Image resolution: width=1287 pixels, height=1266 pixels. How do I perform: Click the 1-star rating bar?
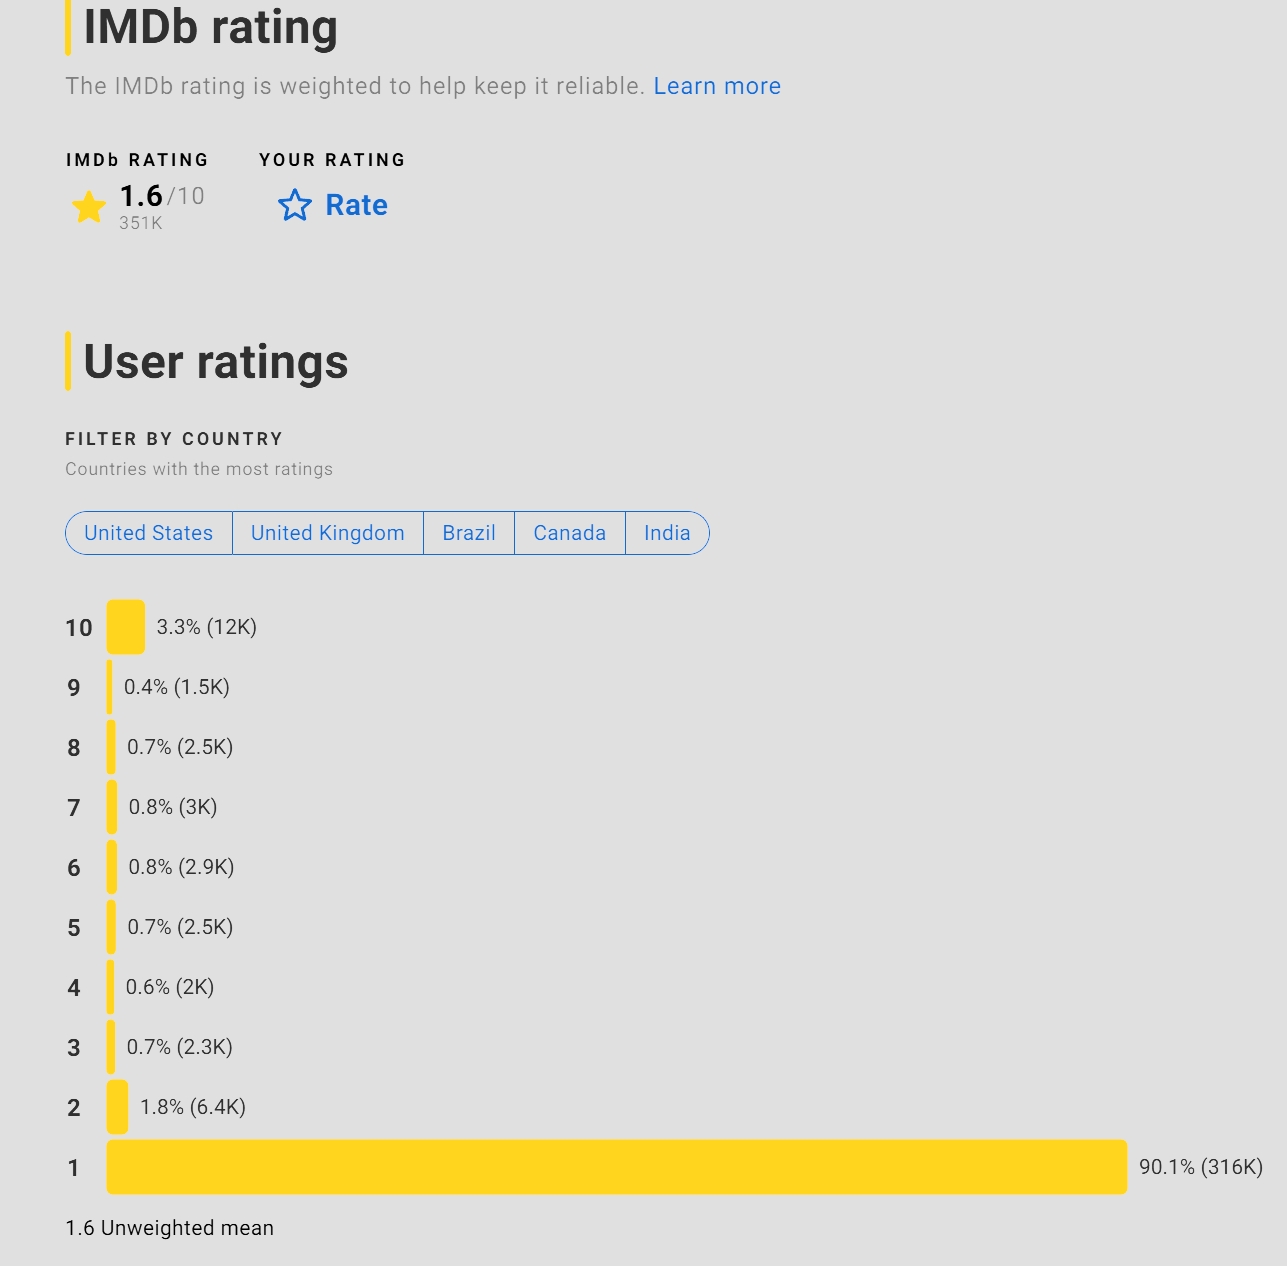[617, 1167]
